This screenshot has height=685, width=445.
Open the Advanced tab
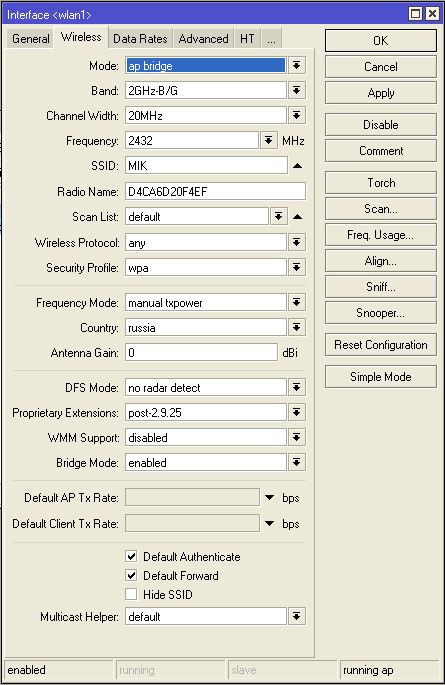coord(204,39)
